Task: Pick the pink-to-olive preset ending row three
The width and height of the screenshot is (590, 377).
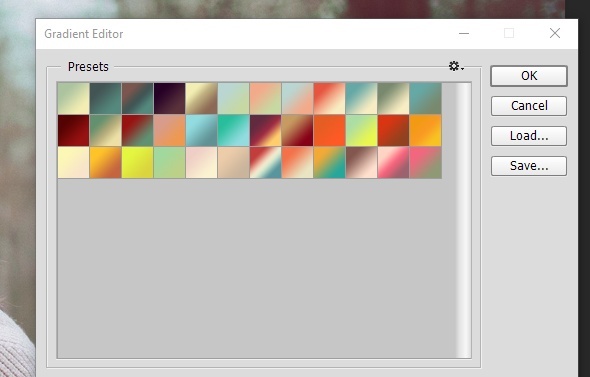Action: pos(425,162)
